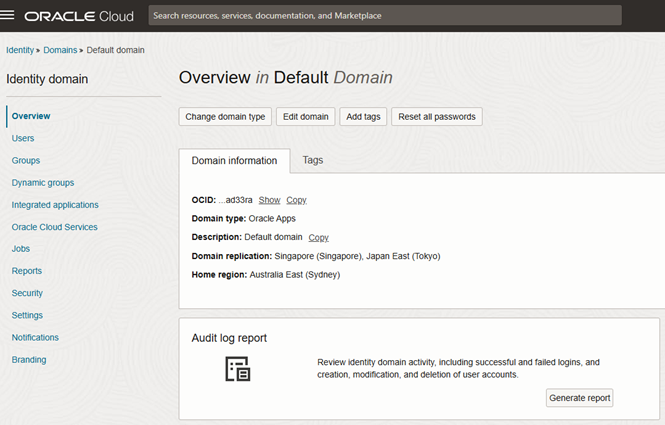Click the Overview in Default Domain heading

285,78
